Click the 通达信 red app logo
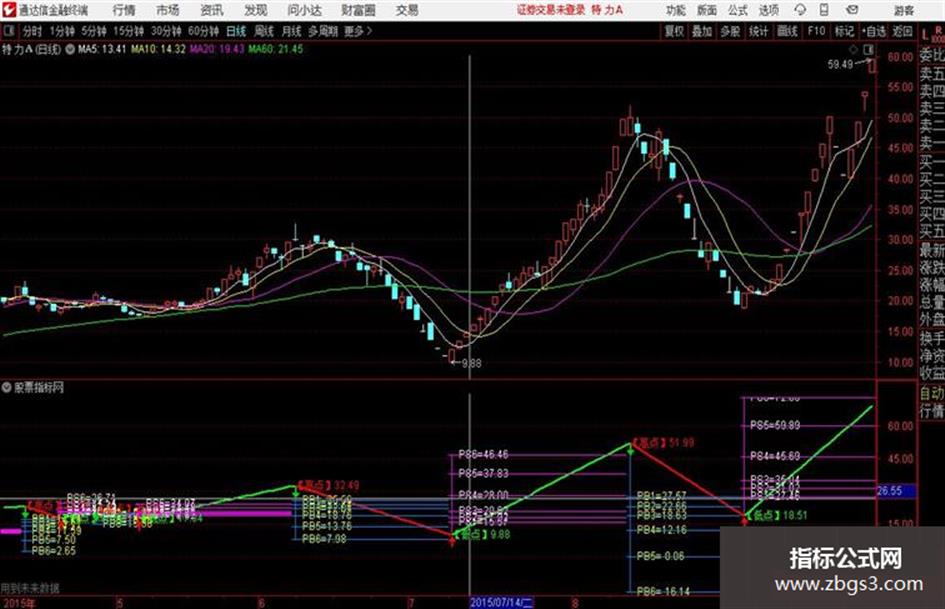This screenshot has width=945, height=609. click(8, 10)
